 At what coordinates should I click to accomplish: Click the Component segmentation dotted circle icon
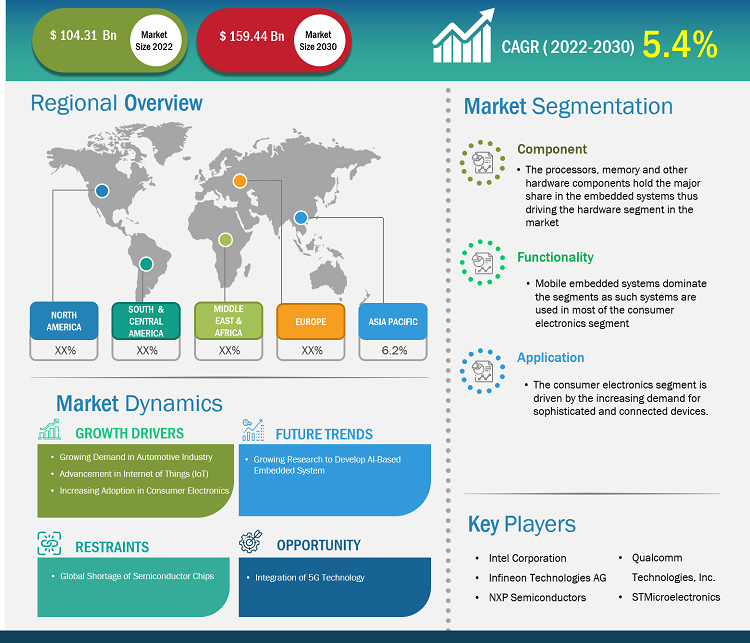482,163
